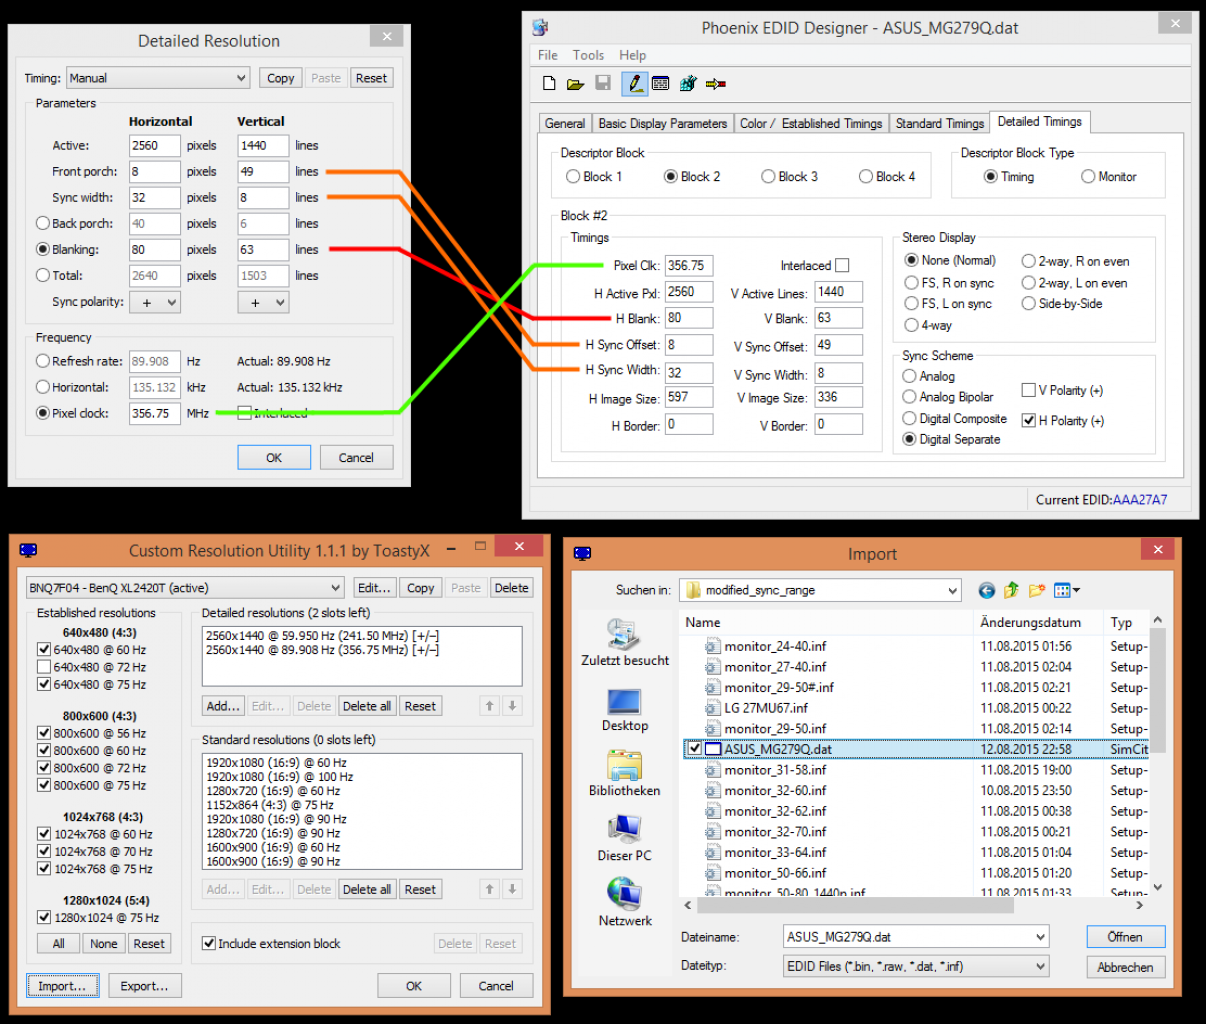Switch to Standard Timings tab
1206x1024 pixels.
pyautogui.click(x=940, y=124)
